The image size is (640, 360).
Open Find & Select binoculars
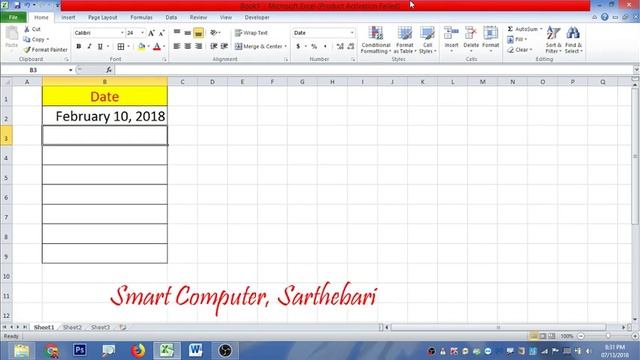573,40
